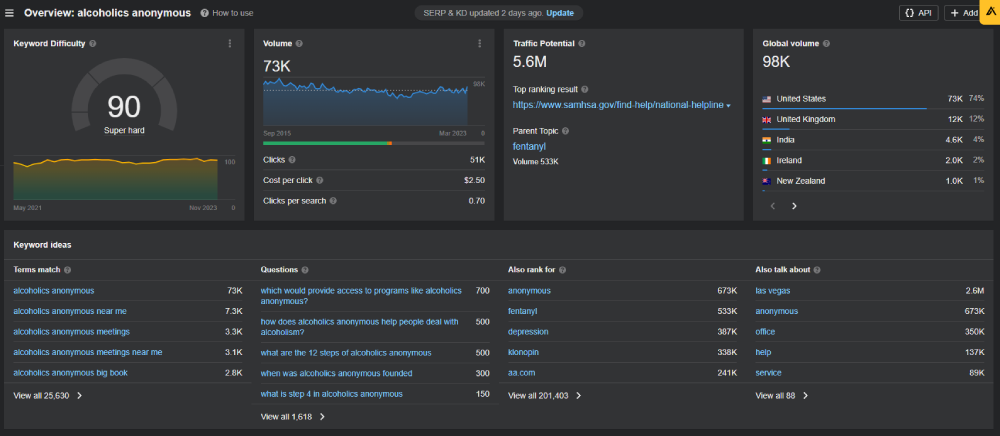
Task: Click the New Zealand flag icon
Action: click(767, 181)
